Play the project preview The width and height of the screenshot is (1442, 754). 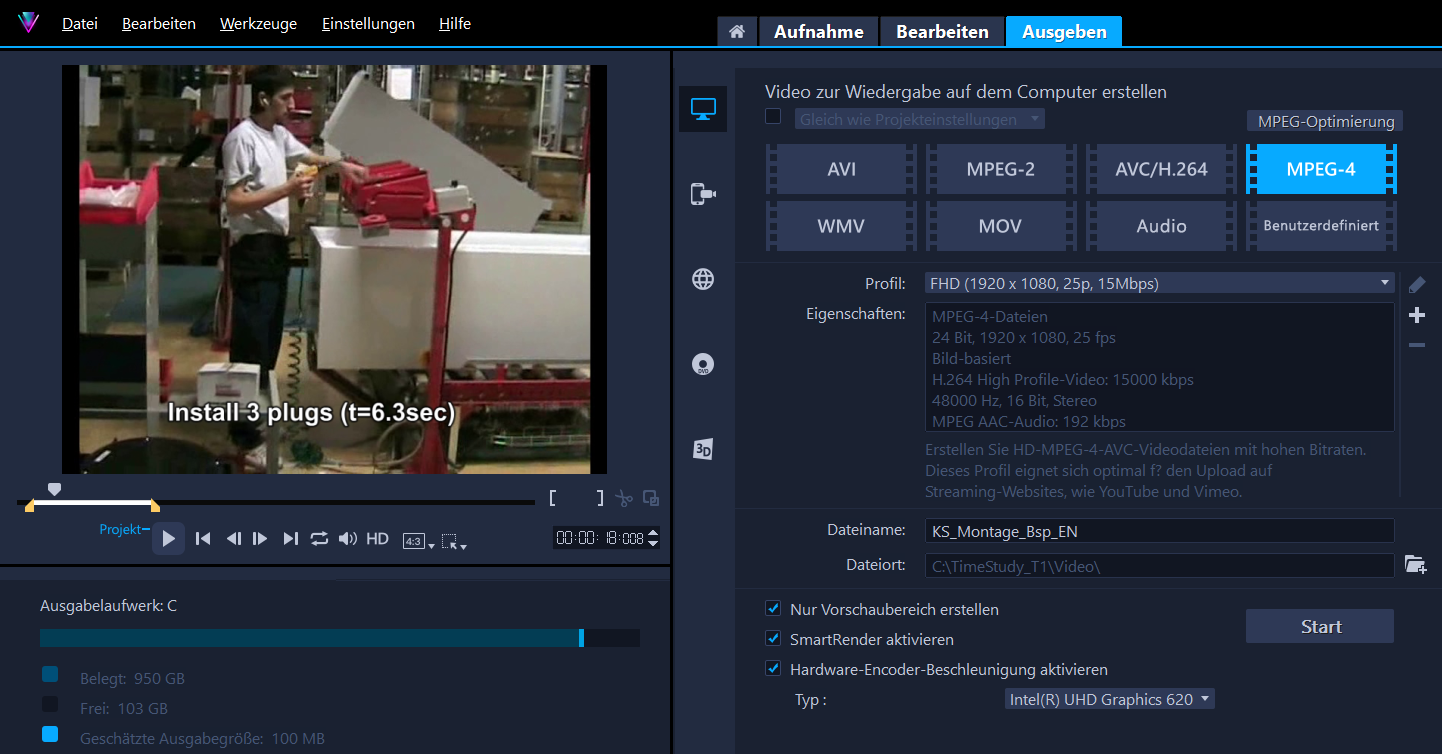pos(169,538)
